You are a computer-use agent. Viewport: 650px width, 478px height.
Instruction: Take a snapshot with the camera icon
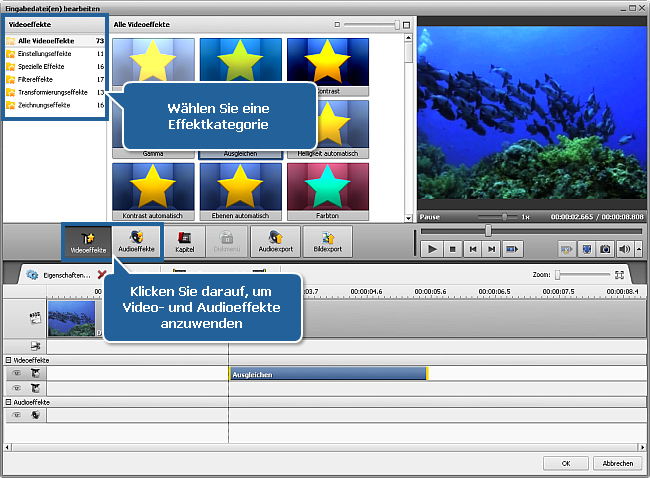pos(605,248)
